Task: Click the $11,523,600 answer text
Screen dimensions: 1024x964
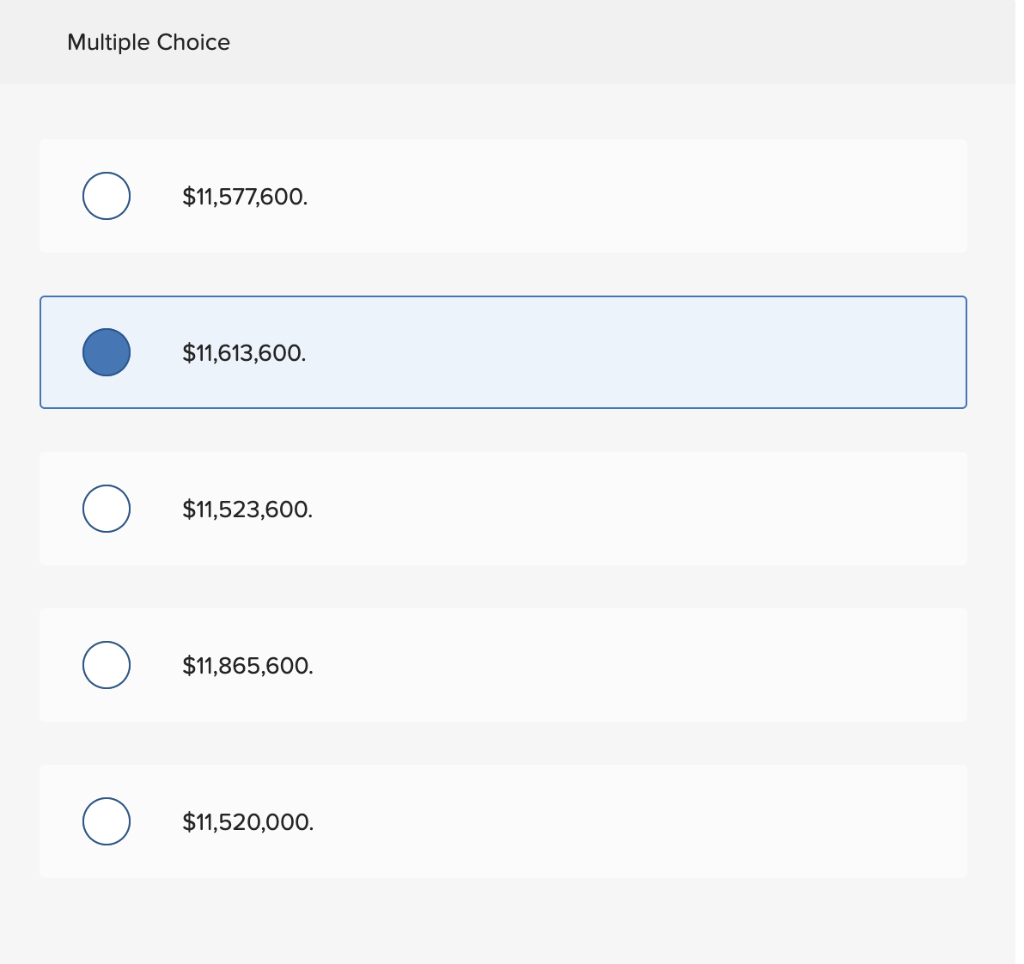Action: [x=247, y=509]
